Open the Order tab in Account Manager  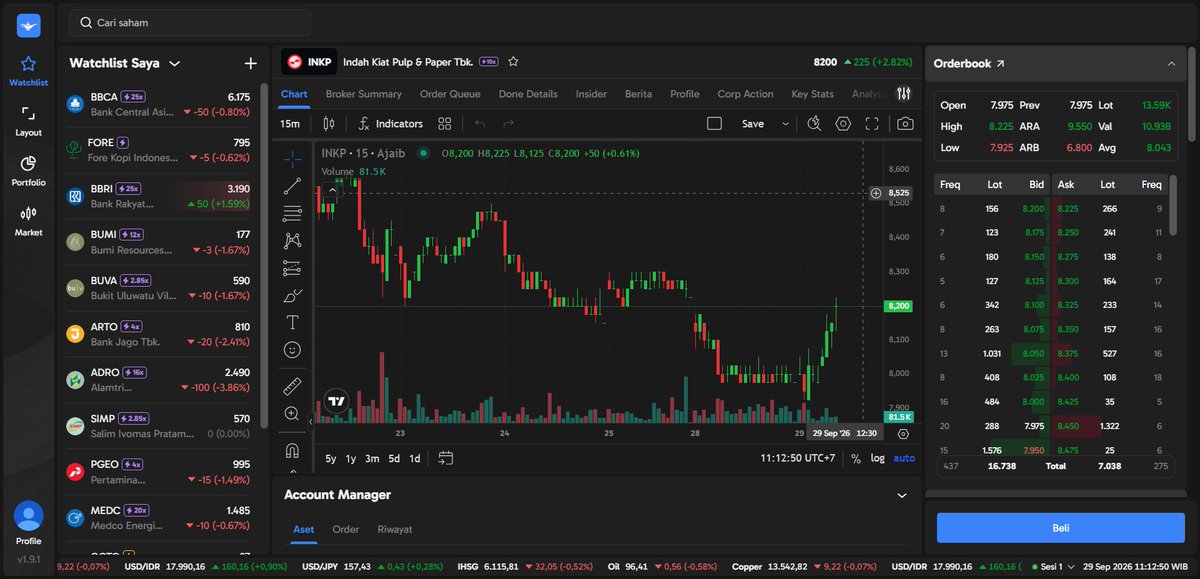point(346,529)
